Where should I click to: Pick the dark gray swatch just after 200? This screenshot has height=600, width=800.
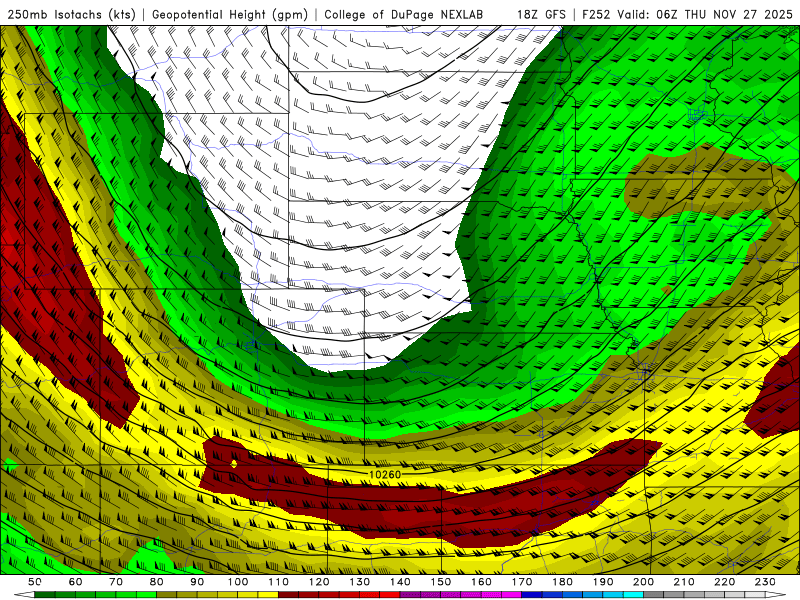tap(654, 595)
